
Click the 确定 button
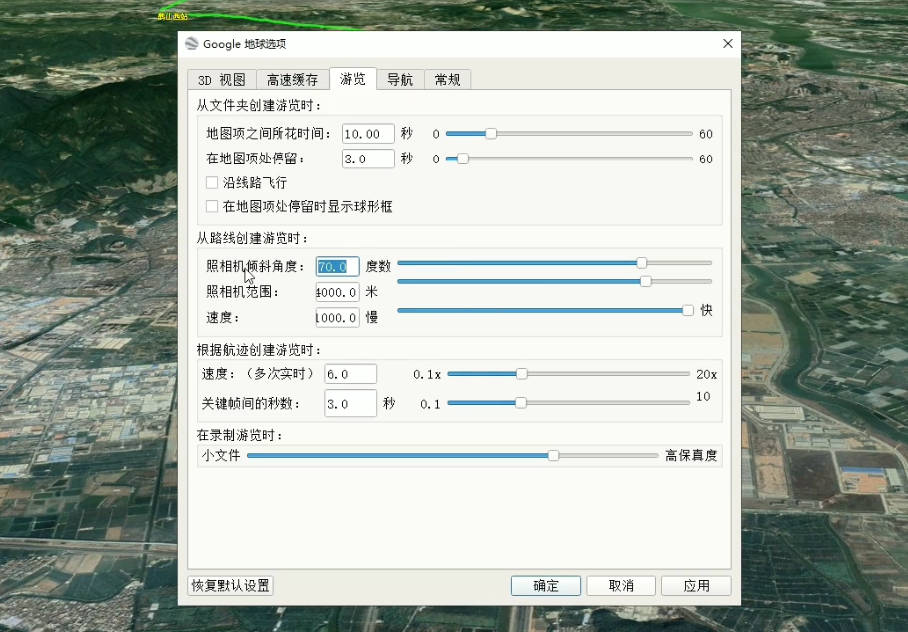(x=545, y=585)
